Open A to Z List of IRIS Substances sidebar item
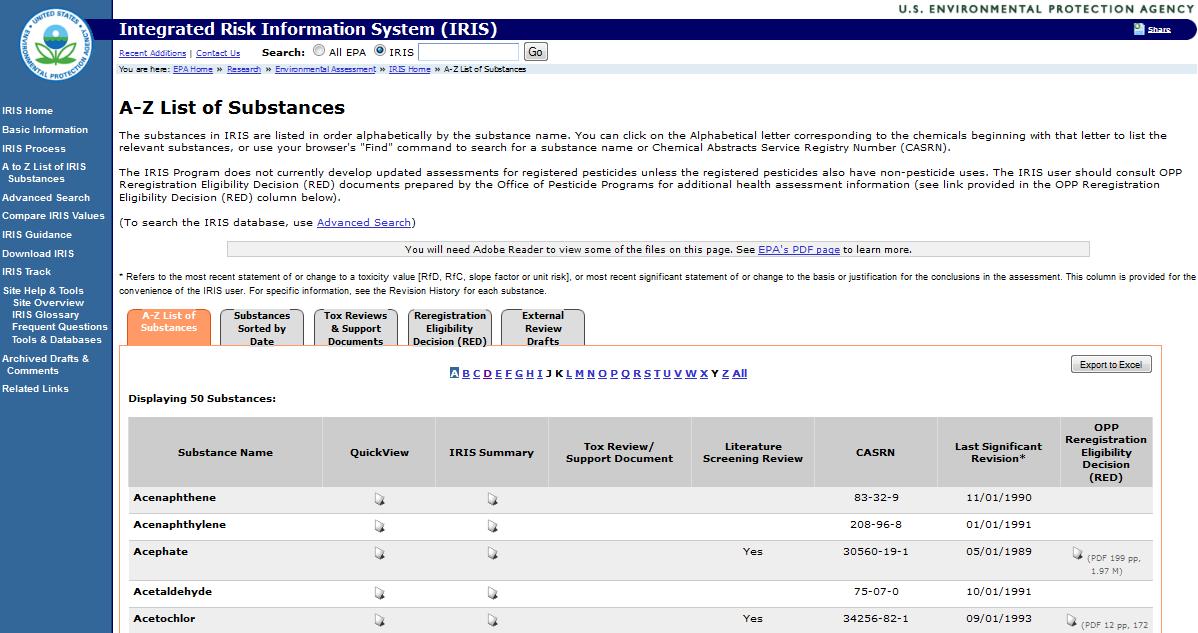1198x633 pixels. [44, 173]
